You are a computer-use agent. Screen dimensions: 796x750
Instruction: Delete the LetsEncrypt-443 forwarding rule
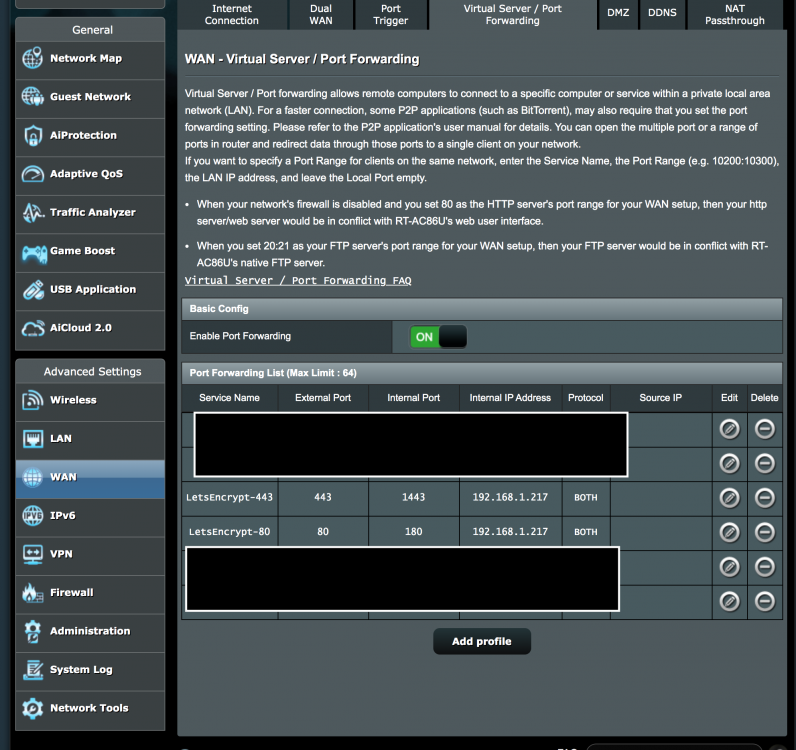[765, 498]
